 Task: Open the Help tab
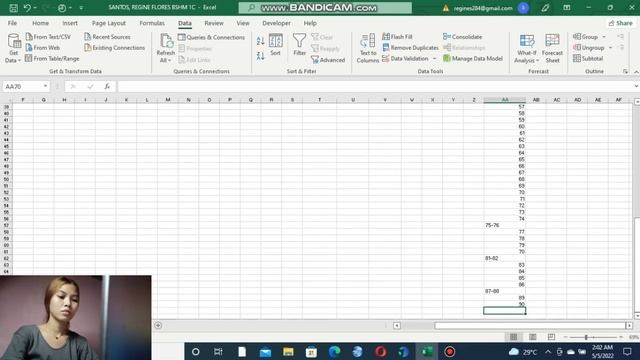click(310, 23)
